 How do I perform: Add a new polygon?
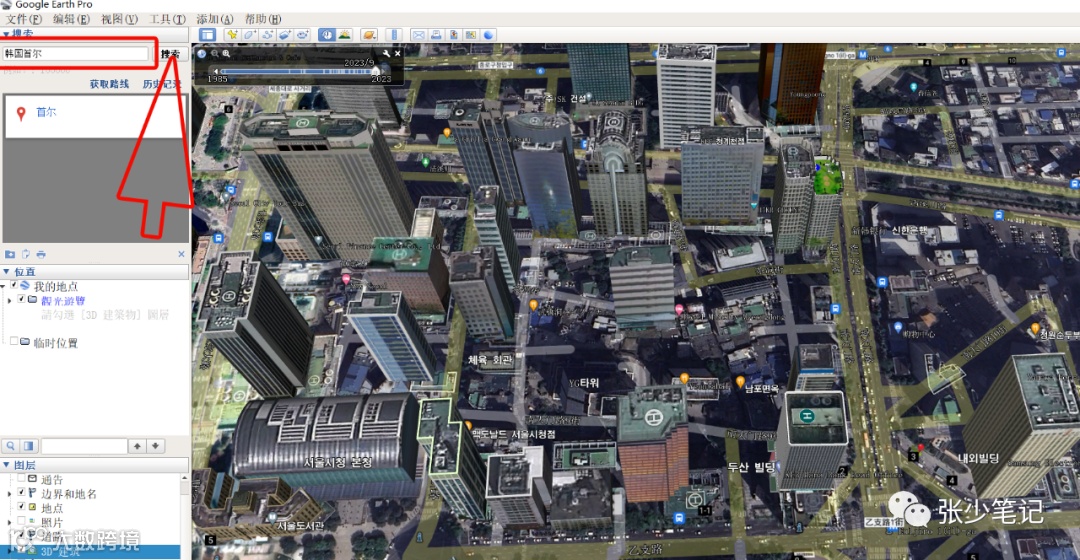tap(249, 34)
